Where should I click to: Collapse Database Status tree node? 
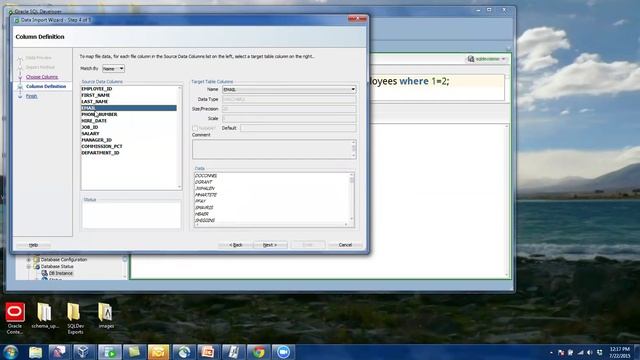coord(29,267)
